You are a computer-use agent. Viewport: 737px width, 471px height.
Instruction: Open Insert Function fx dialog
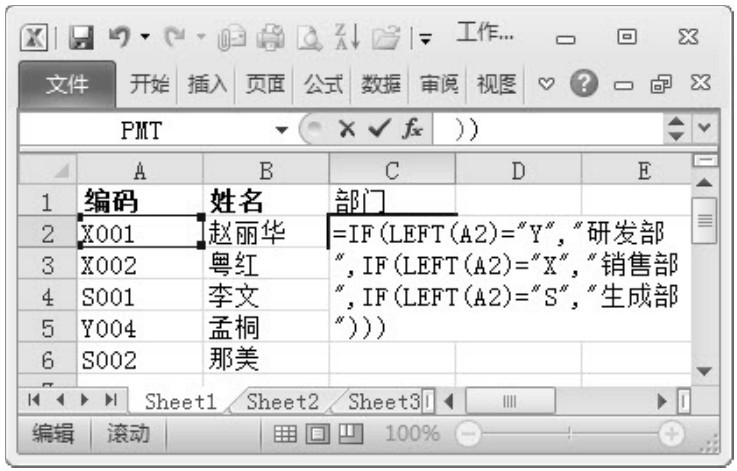click(x=412, y=128)
